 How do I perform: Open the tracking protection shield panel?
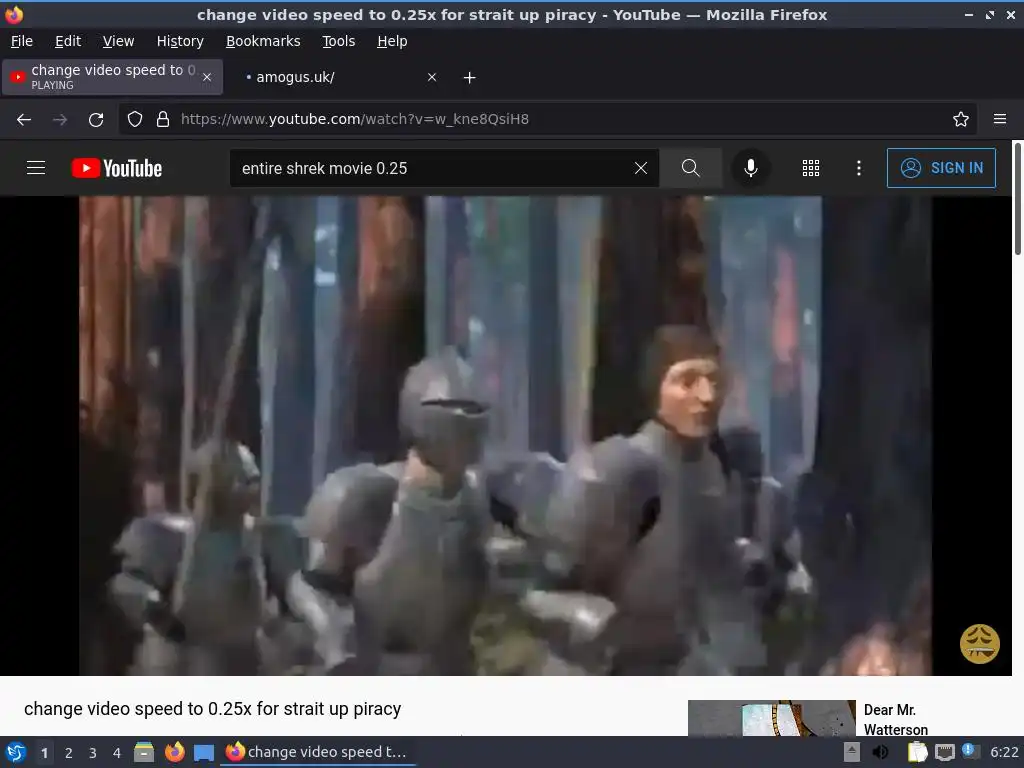click(x=135, y=119)
